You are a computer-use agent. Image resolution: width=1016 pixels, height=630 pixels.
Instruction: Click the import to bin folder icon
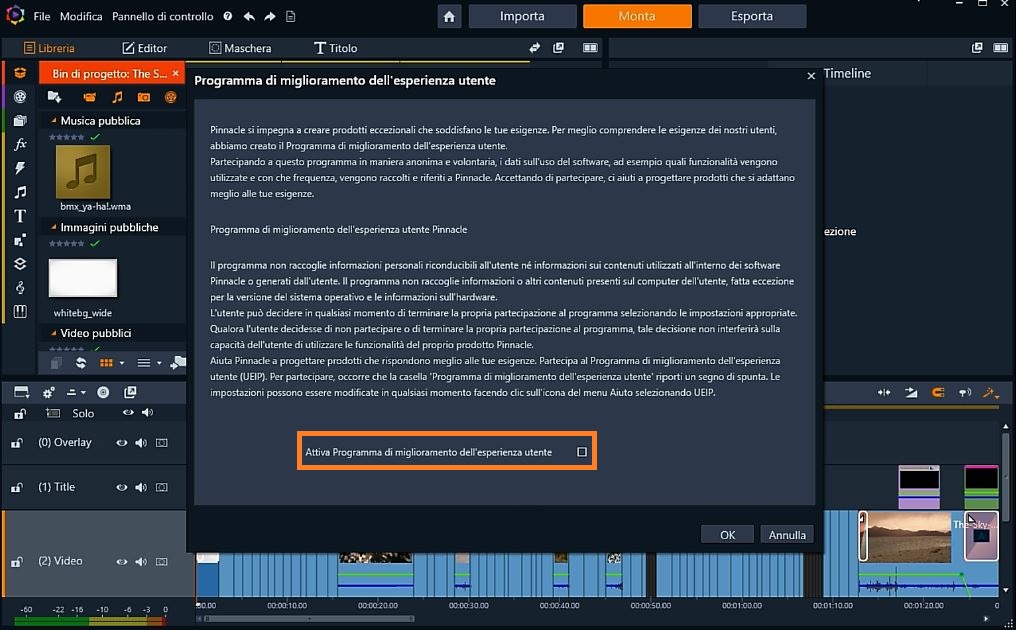54,97
